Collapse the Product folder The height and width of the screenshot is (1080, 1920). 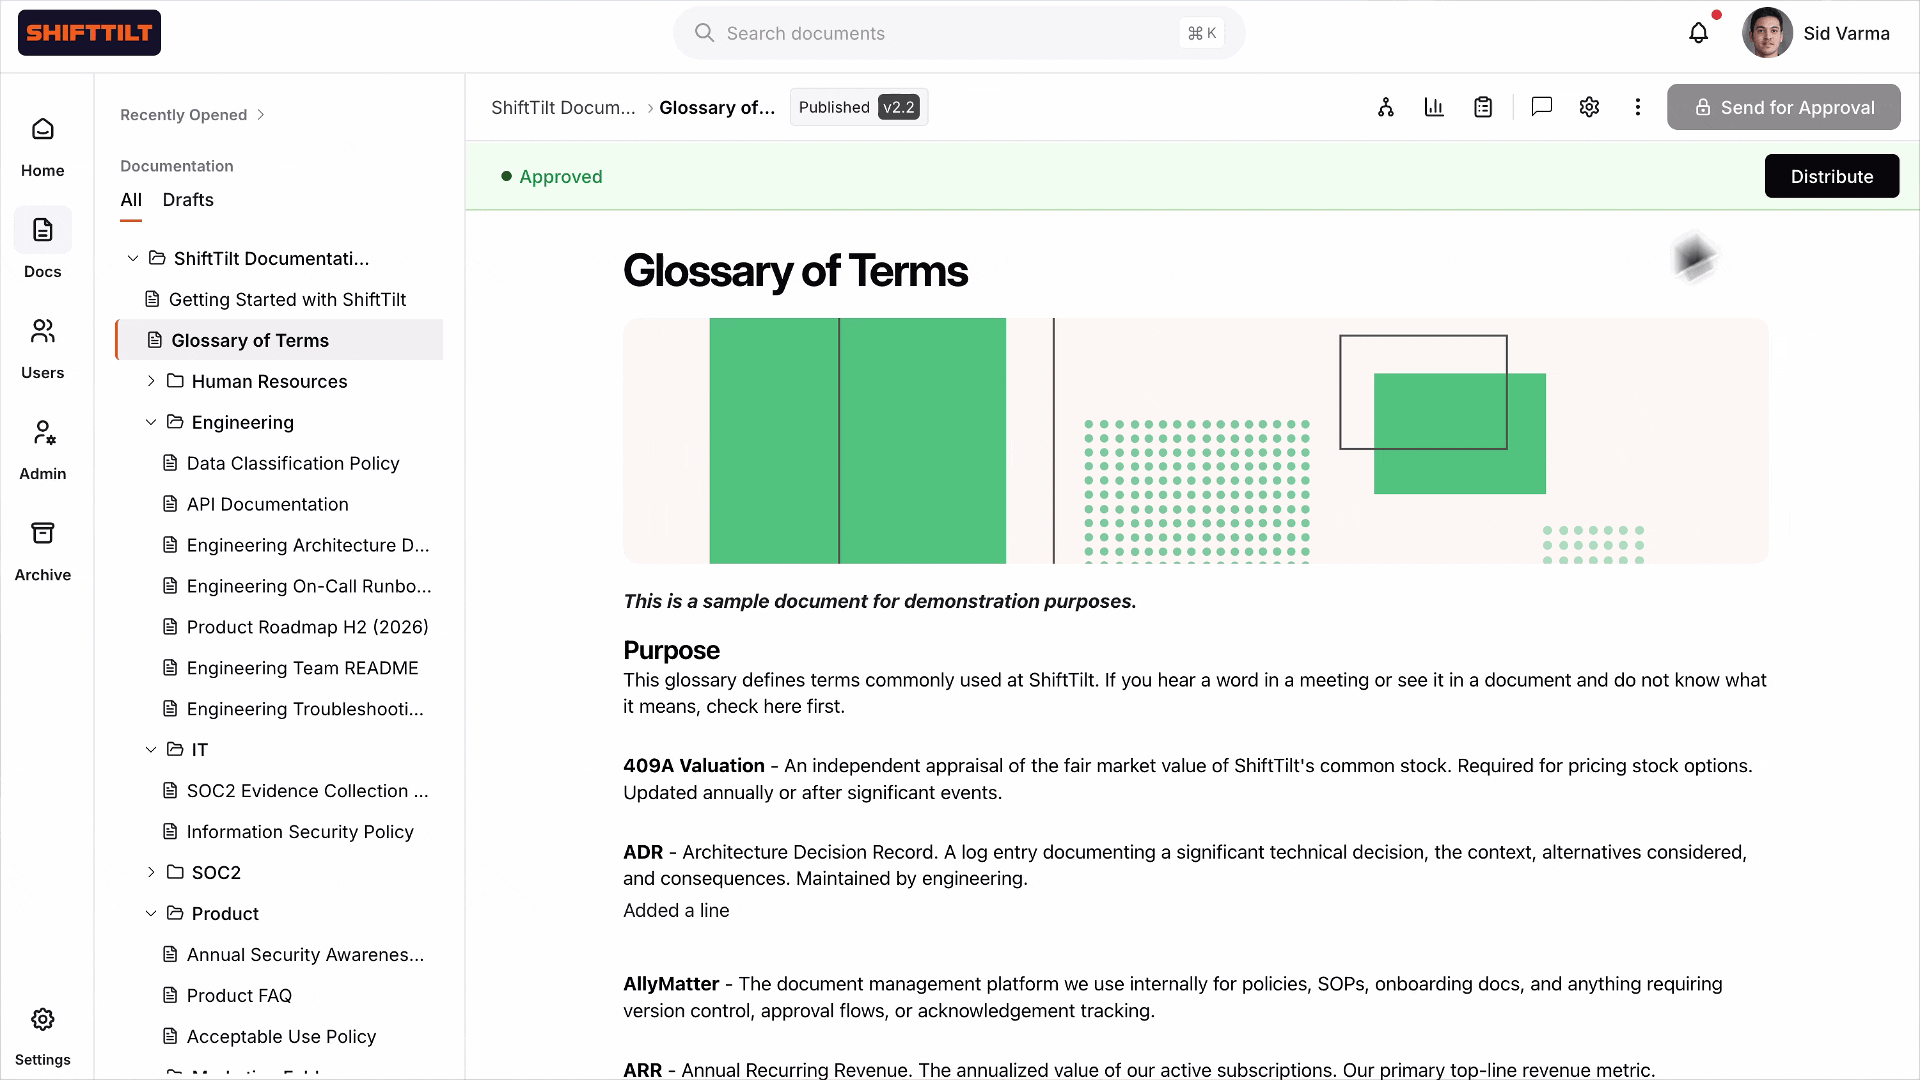[151, 913]
